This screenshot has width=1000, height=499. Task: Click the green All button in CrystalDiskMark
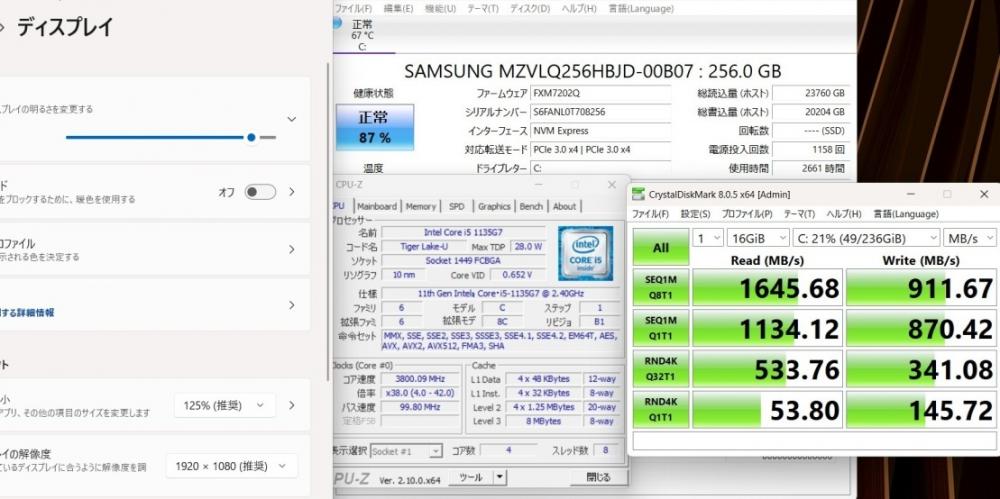pyautogui.click(x=661, y=248)
